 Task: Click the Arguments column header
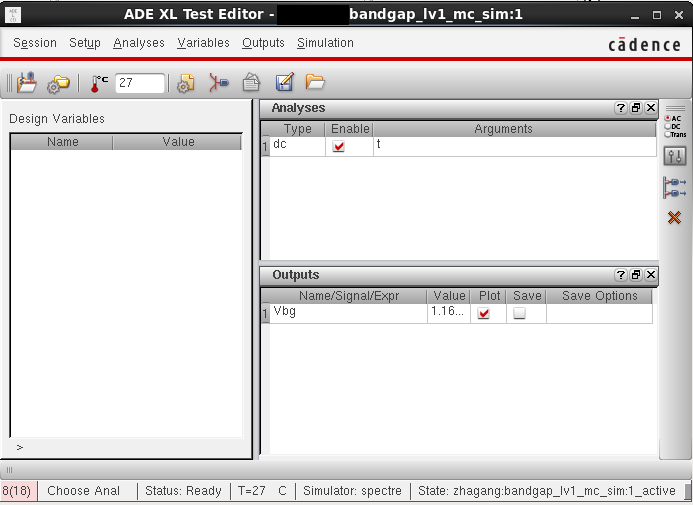tap(515, 129)
